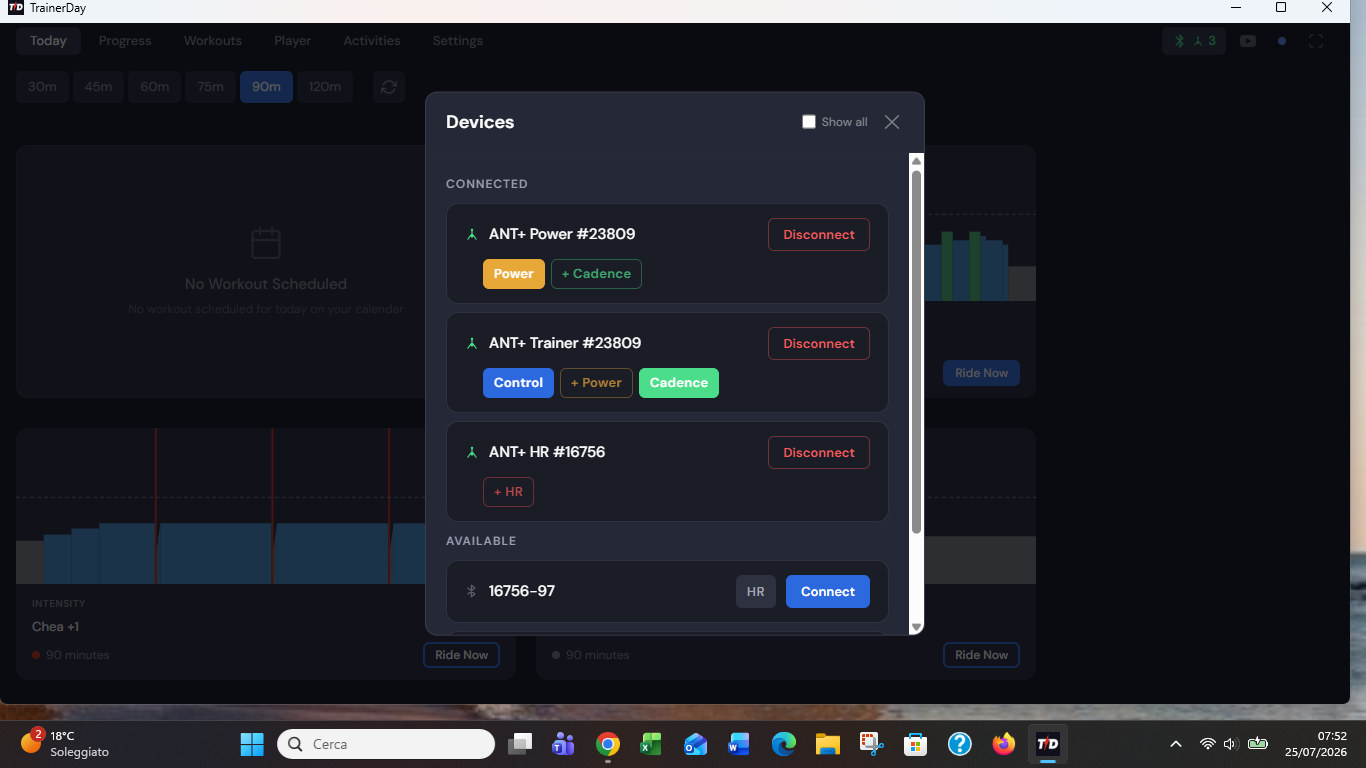Select the 75m duration
Screen dimensions: 1366x768
pos(210,87)
